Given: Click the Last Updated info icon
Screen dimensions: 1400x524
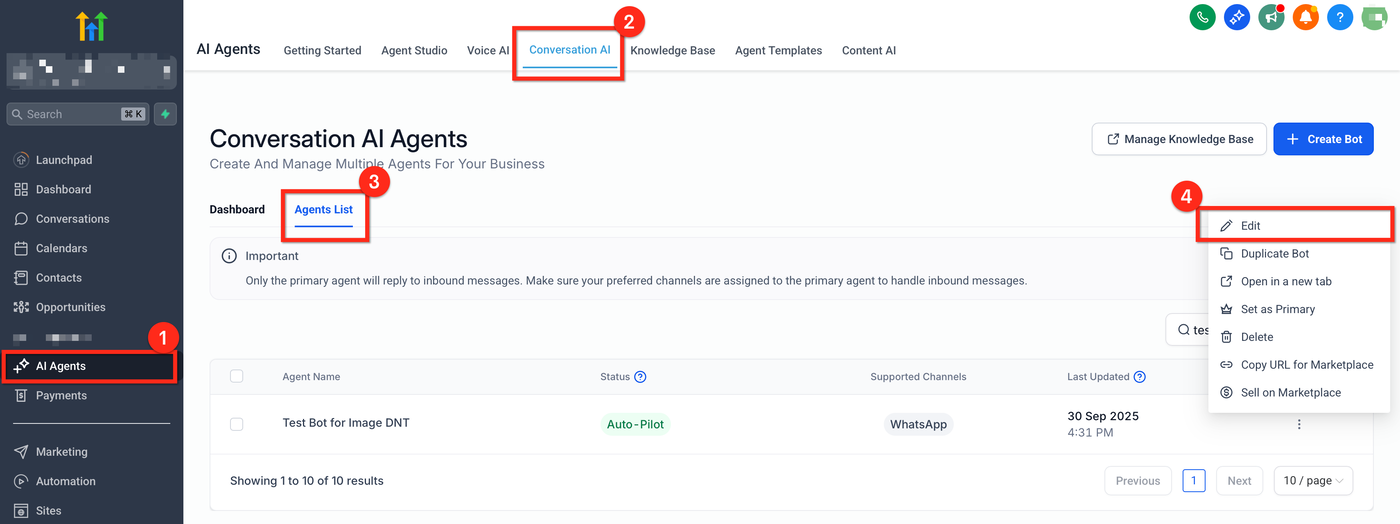Looking at the screenshot, I should [1139, 377].
